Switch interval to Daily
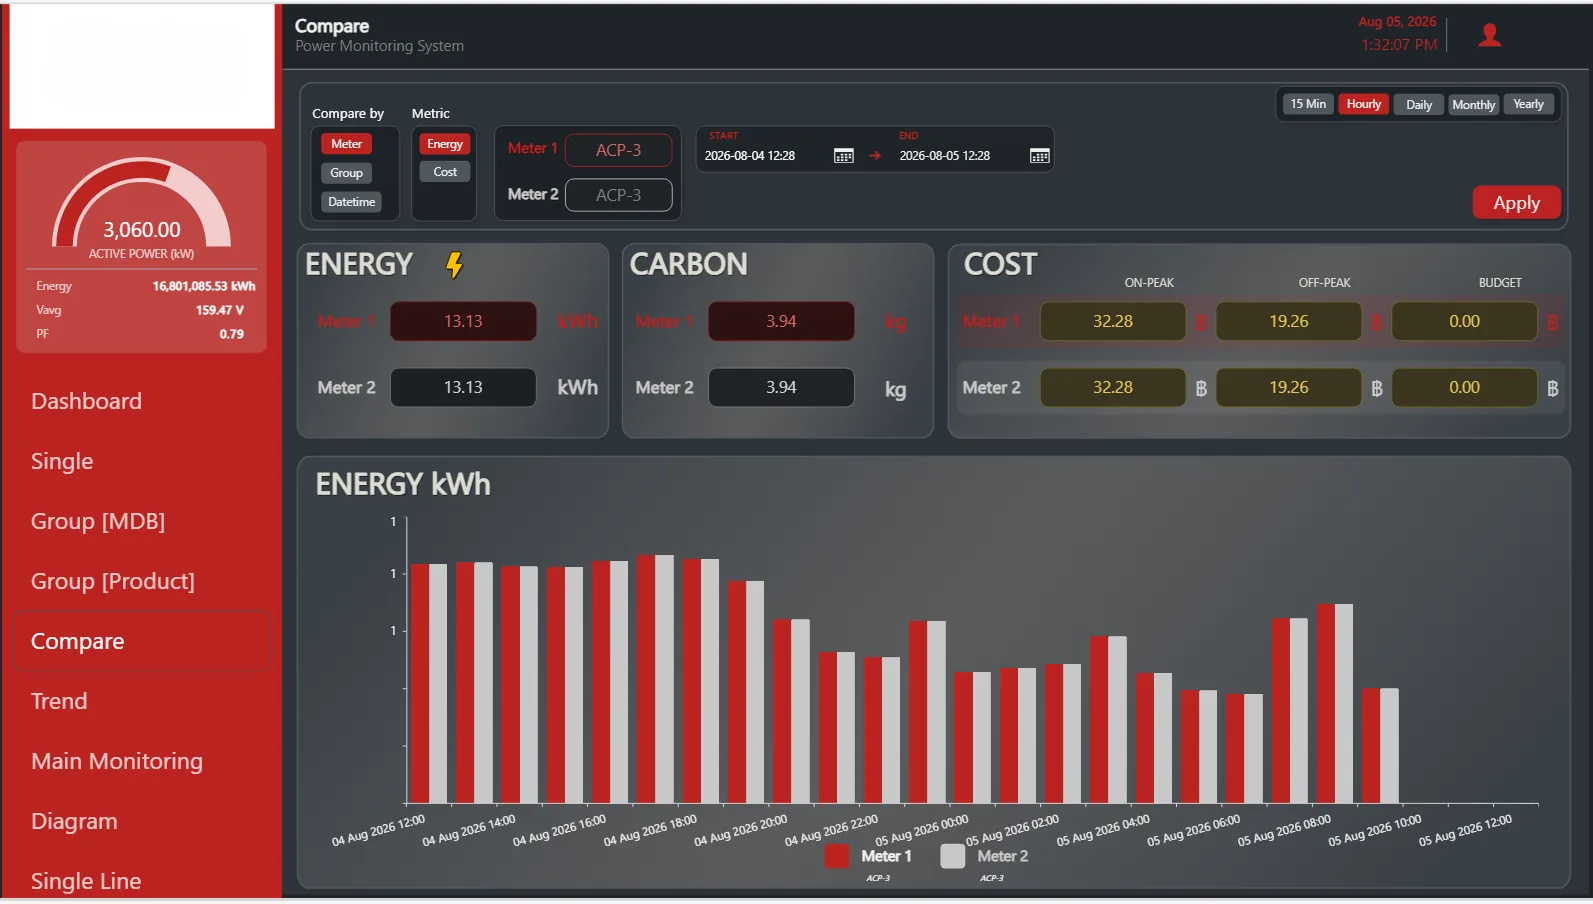Image resolution: width=1593 pixels, height=904 pixels. point(1418,105)
